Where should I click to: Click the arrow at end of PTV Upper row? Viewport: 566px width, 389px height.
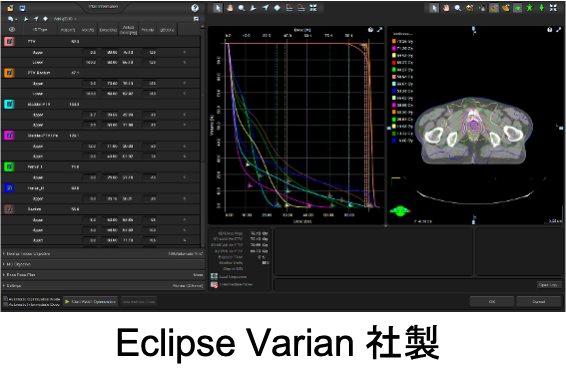(x=184, y=52)
